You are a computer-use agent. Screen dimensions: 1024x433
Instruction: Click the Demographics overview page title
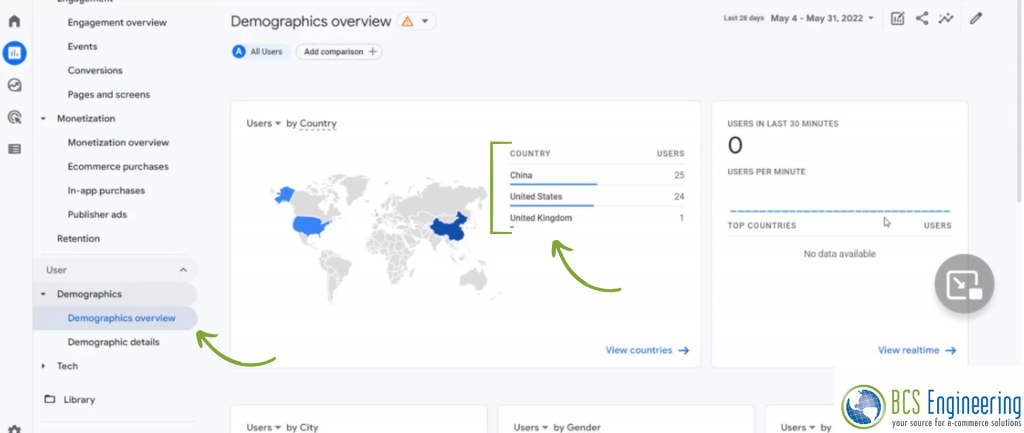click(x=310, y=22)
